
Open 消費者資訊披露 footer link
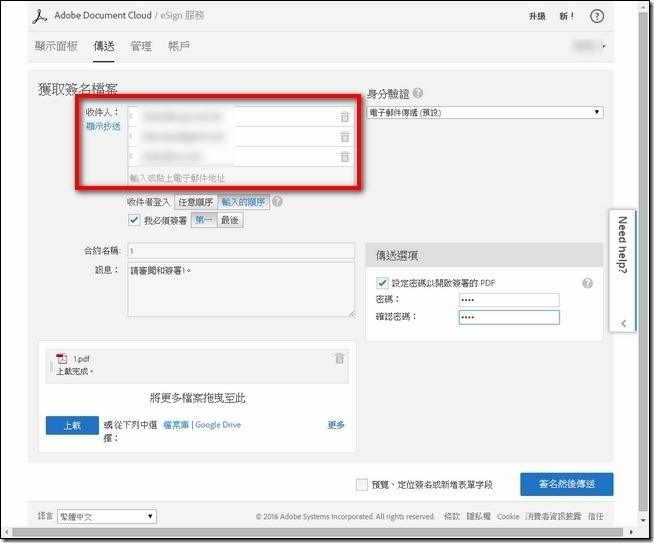pyautogui.click(x=553, y=516)
